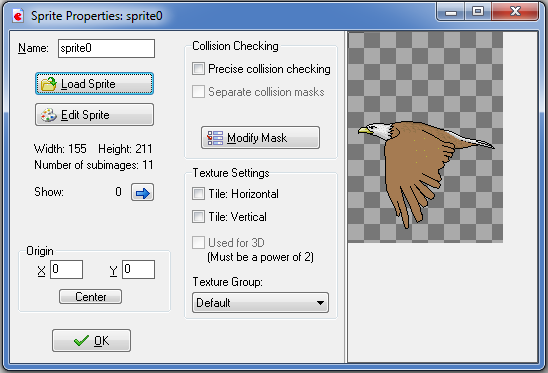548x373 pixels.
Task: Click the sprite Name text field
Action: pos(106,48)
